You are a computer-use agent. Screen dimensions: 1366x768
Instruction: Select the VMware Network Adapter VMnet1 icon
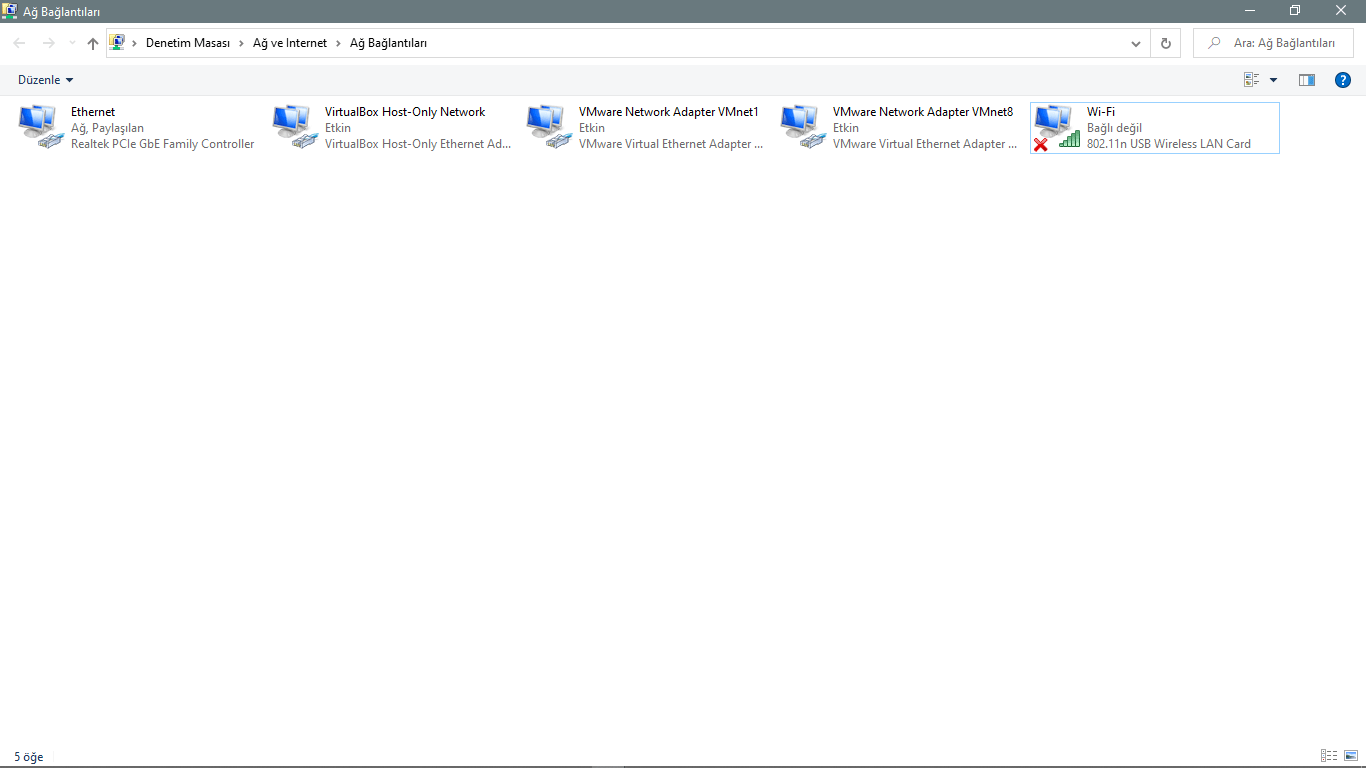point(550,127)
